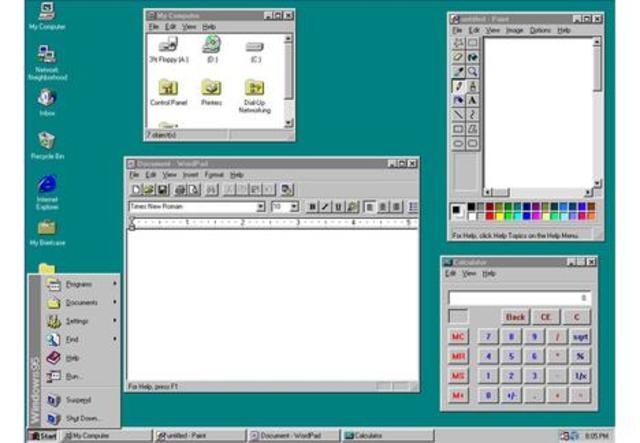The image size is (640, 443).
Task: Expand Settings in the Start menu
Action: 80,321
